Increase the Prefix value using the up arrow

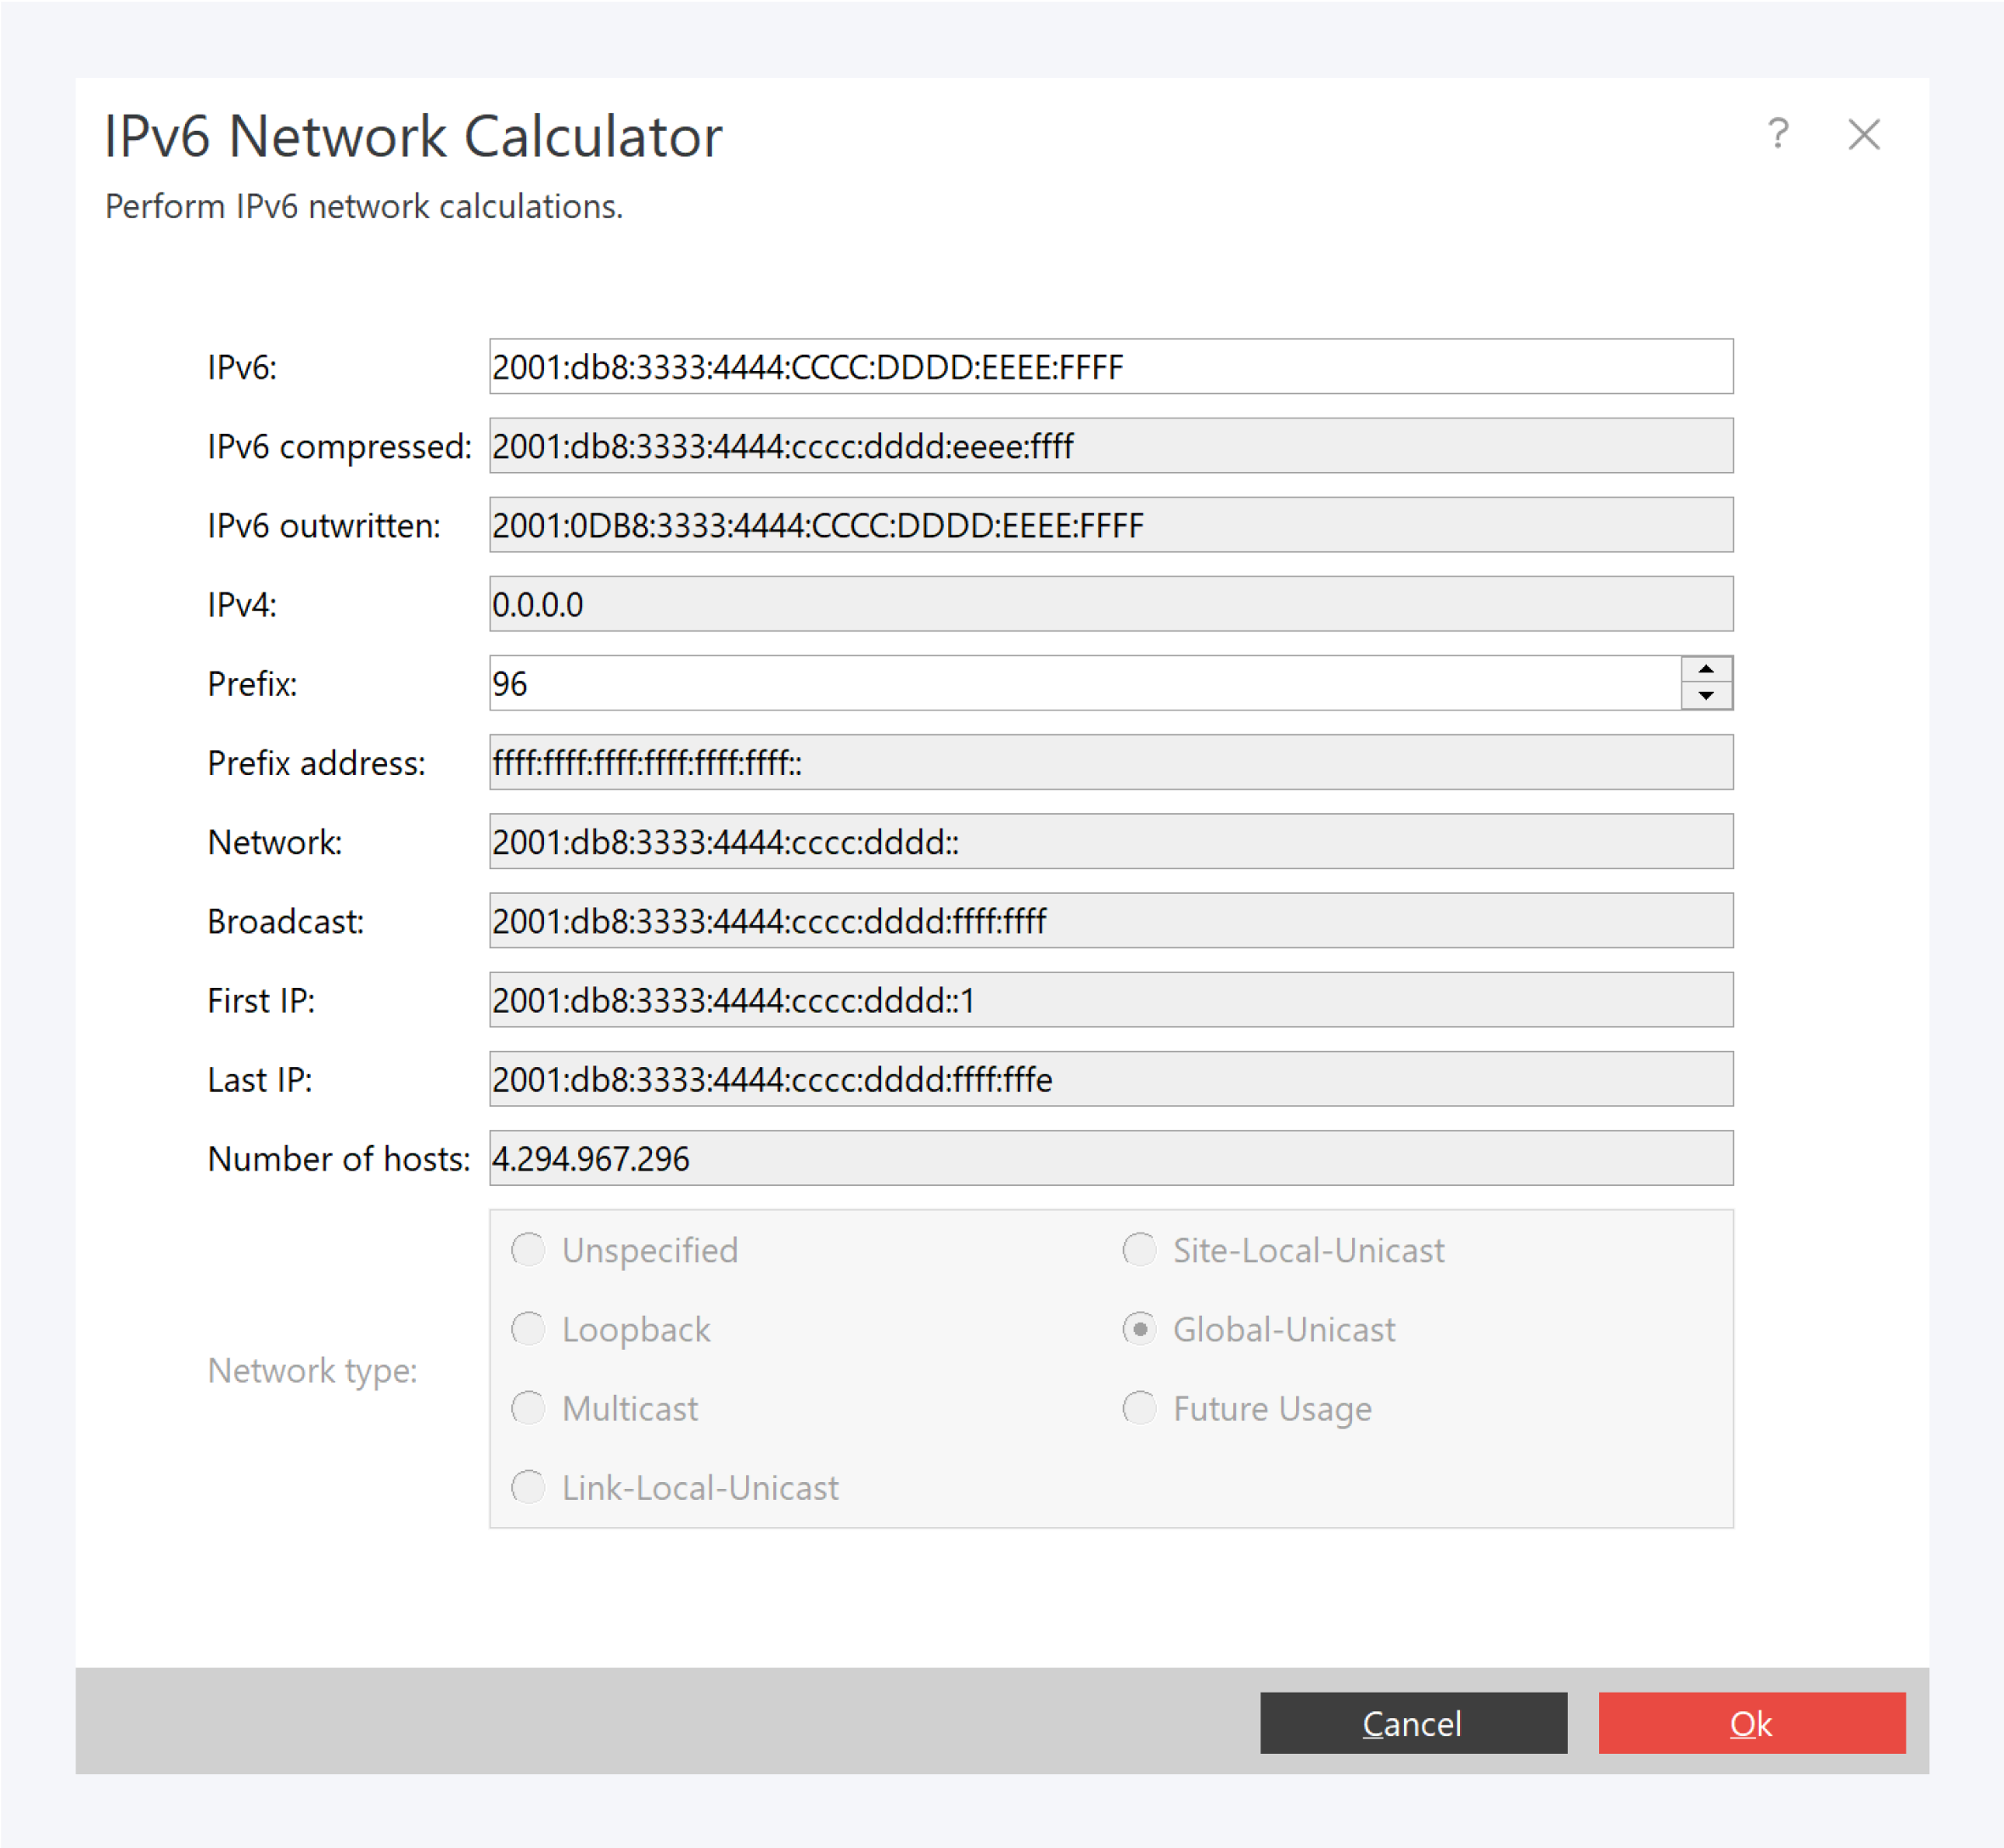point(1707,669)
